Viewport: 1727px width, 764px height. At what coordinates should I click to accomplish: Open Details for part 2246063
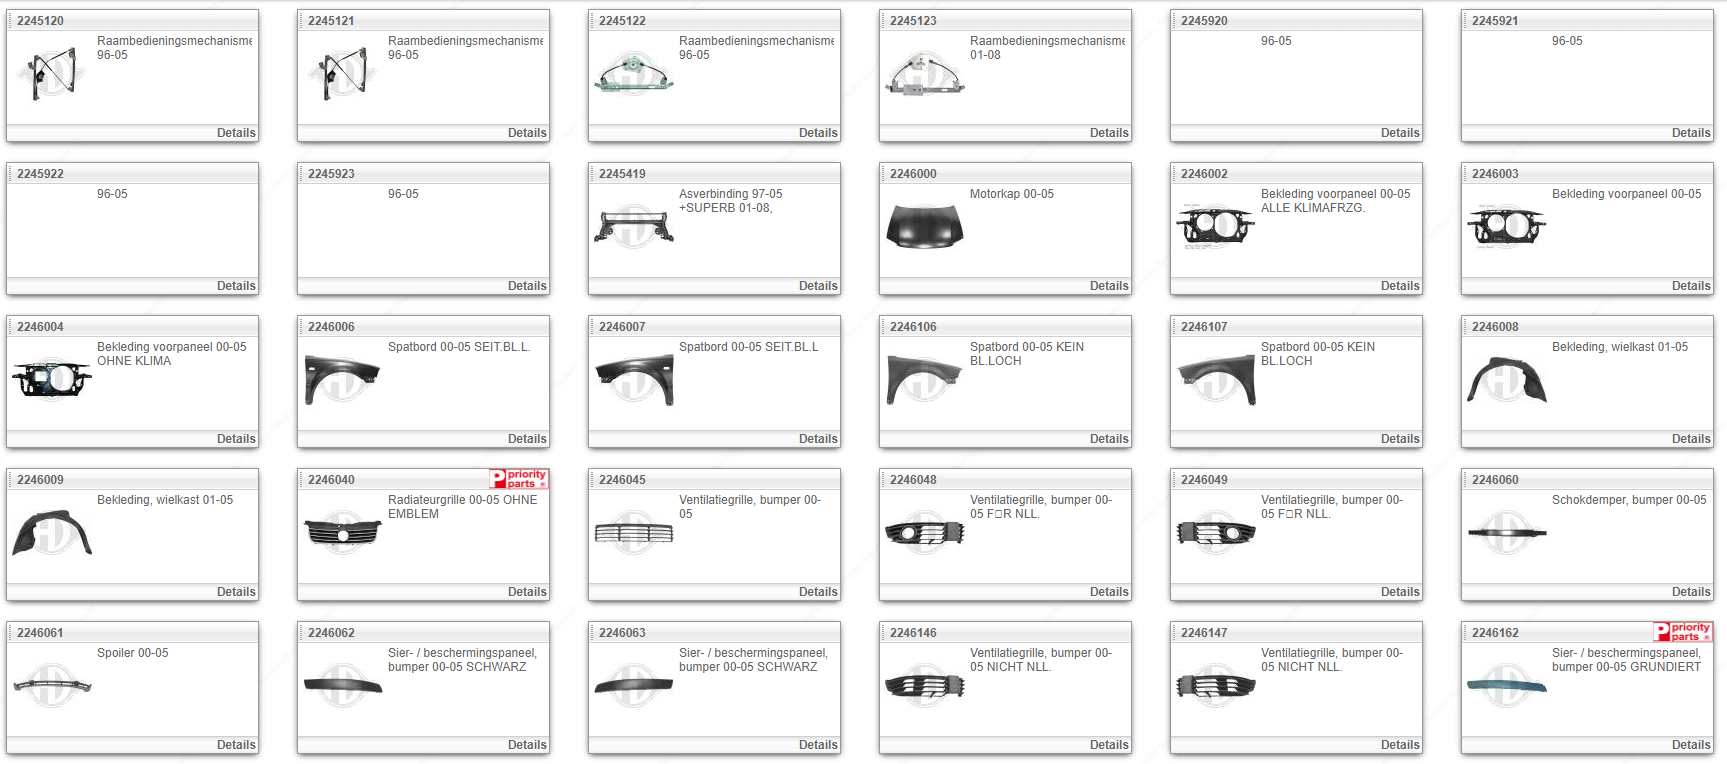point(817,745)
